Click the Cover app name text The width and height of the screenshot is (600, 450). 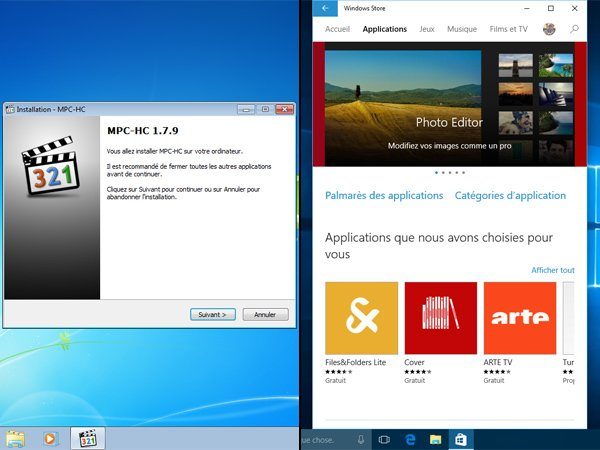point(414,362)
